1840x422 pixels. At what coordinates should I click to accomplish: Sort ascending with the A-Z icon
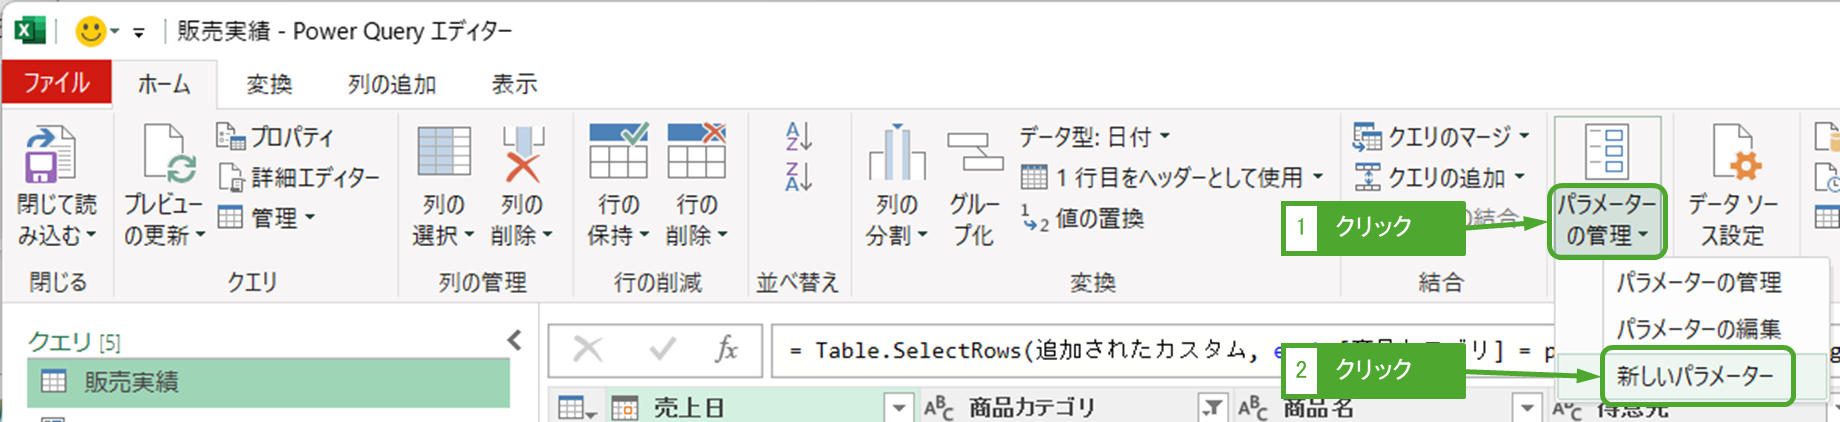[798, 136]
